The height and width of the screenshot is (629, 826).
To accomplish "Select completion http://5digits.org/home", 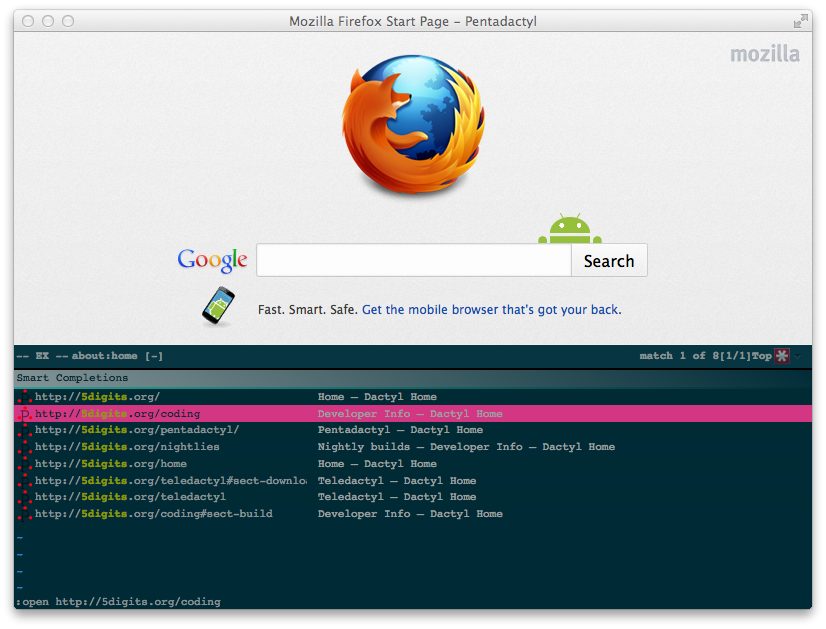I will pos(413,464).
